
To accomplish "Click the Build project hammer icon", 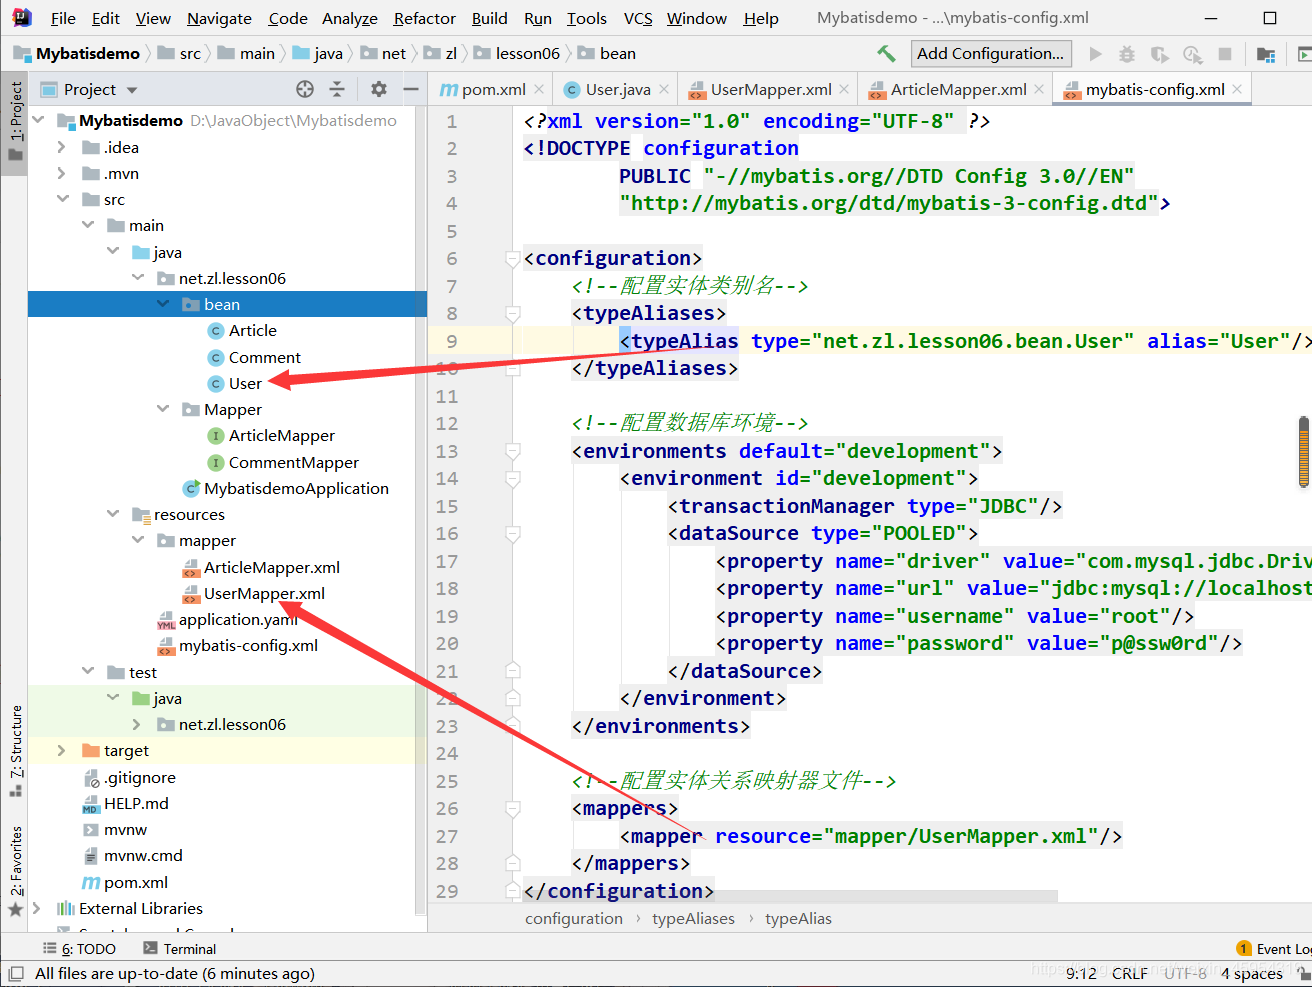I will (x=886, y=53).
